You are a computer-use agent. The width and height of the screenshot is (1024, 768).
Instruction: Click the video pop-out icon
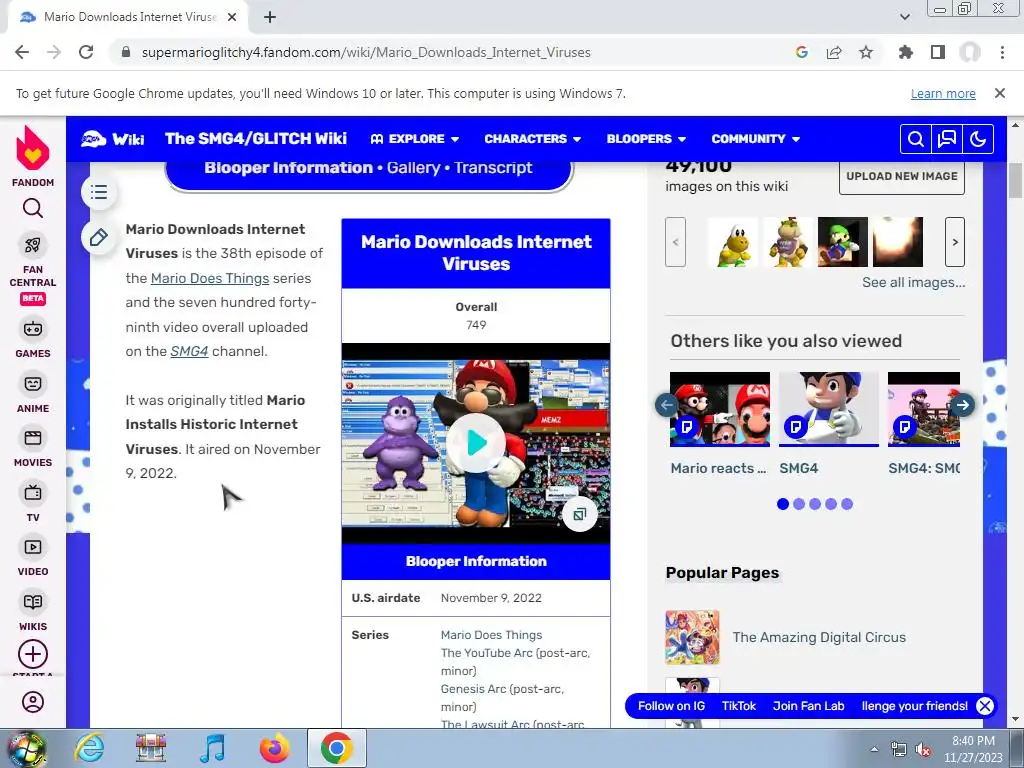tap(579, 515)
